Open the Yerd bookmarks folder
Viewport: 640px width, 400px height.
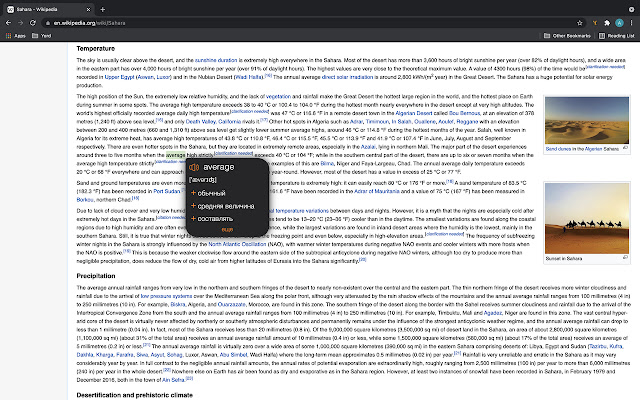tap(42, 36)
